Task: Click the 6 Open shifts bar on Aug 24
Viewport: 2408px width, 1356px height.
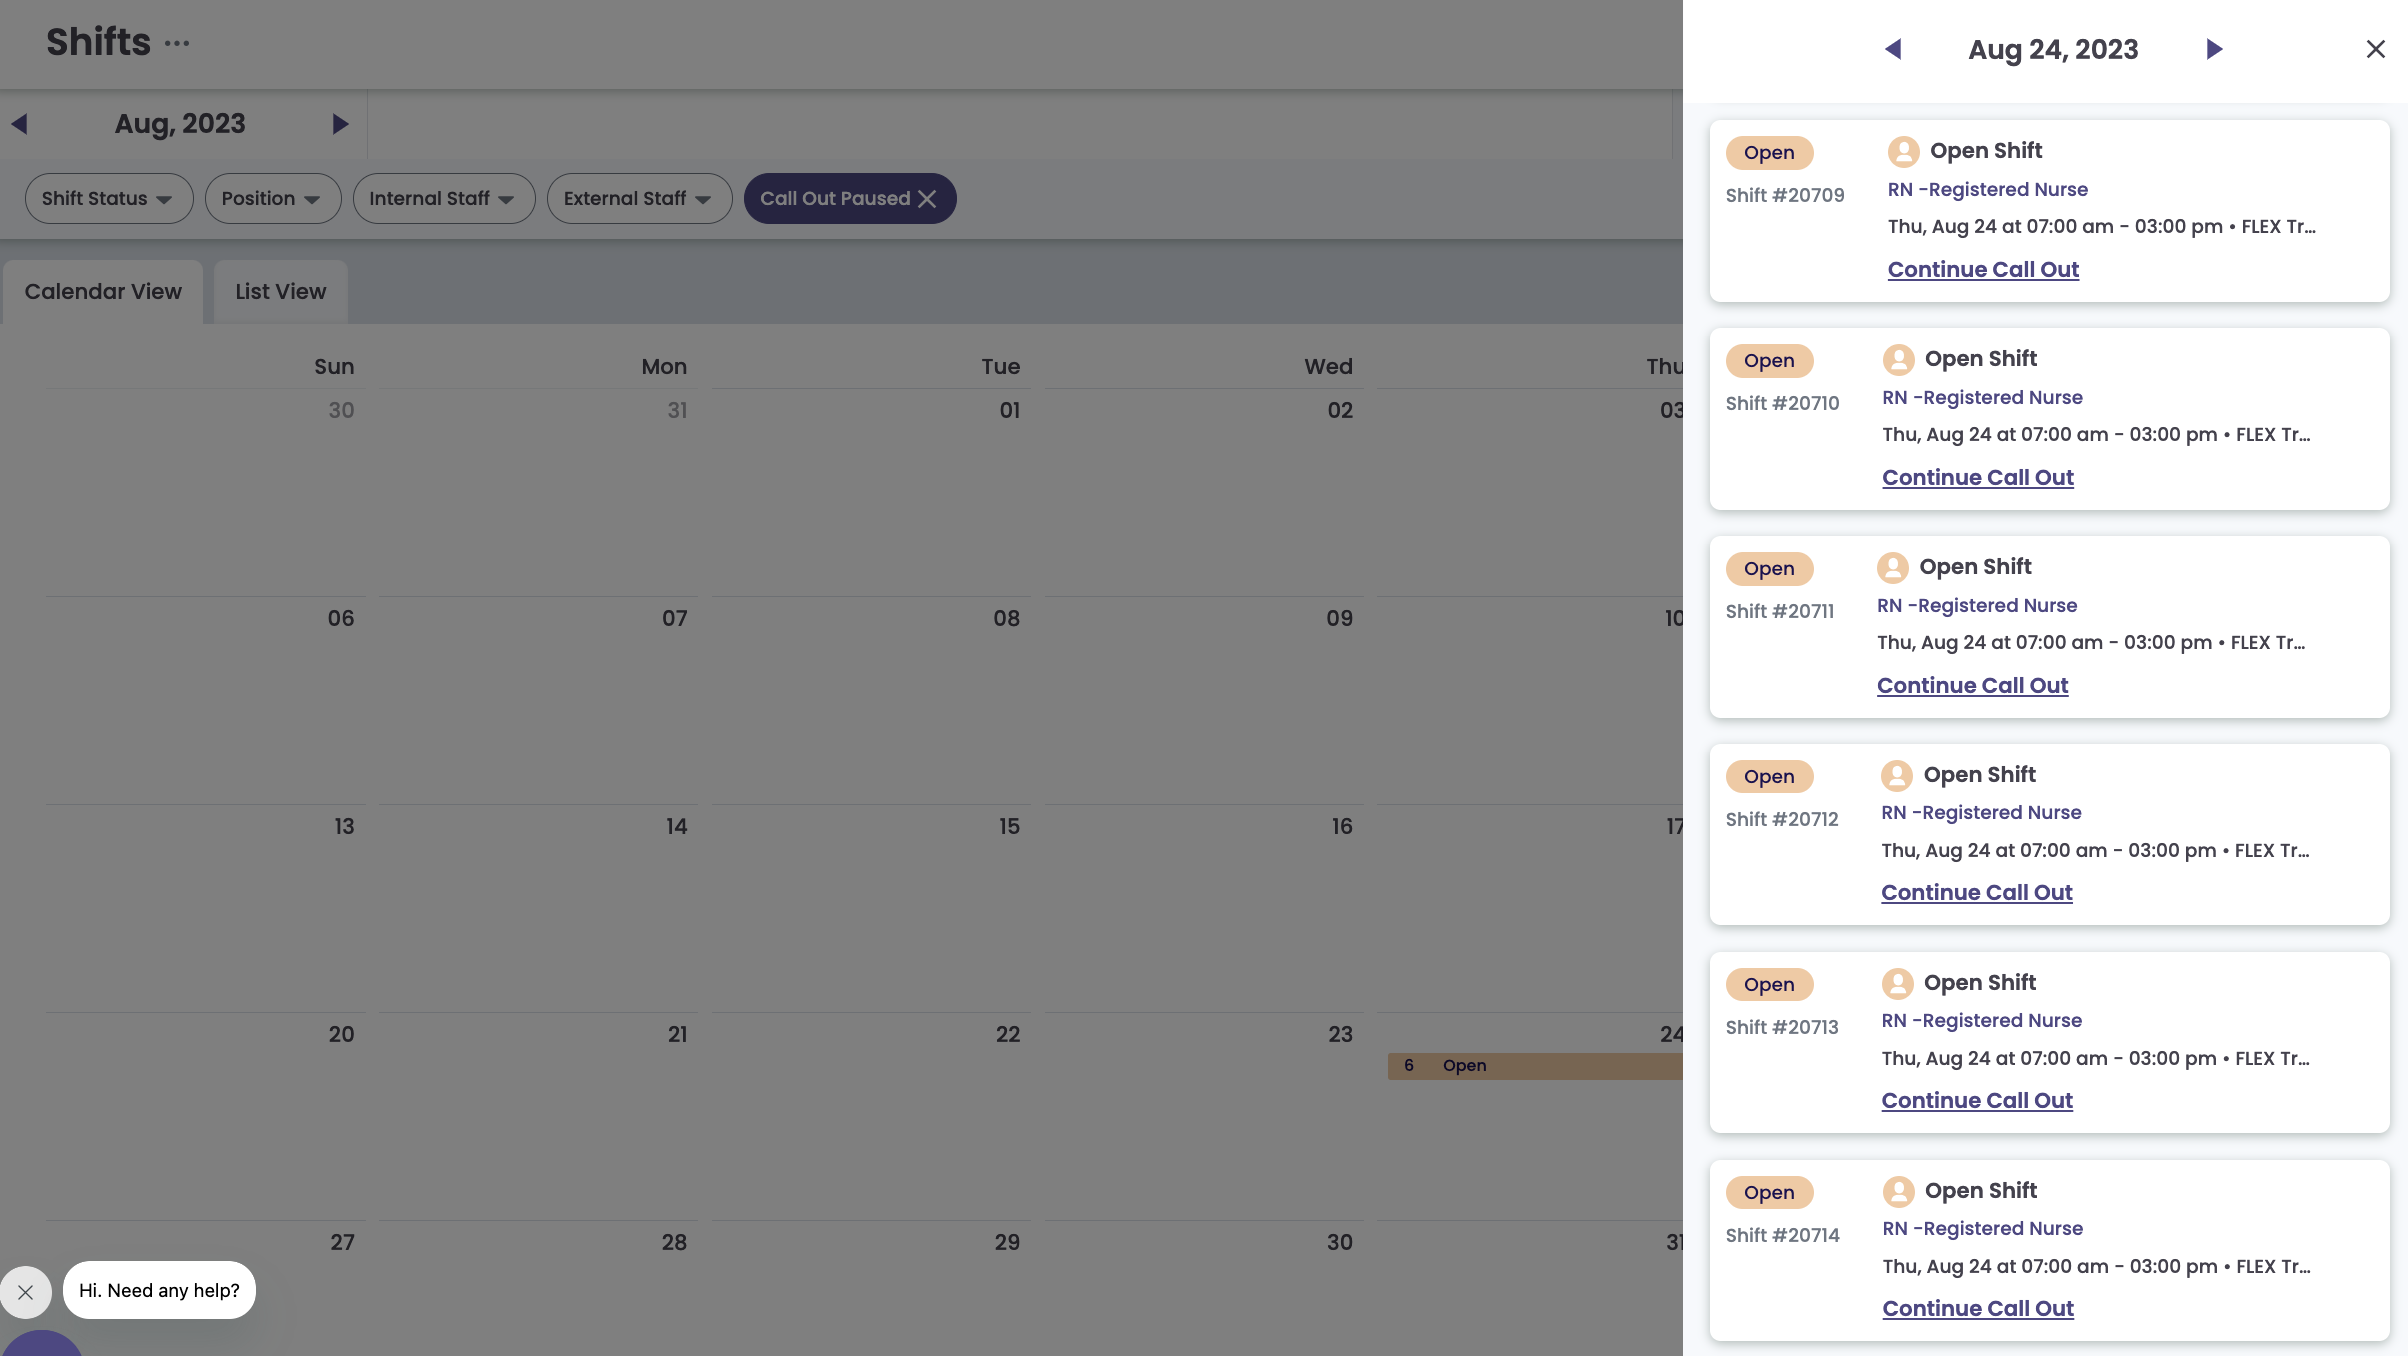Action: (1535, 1065)
